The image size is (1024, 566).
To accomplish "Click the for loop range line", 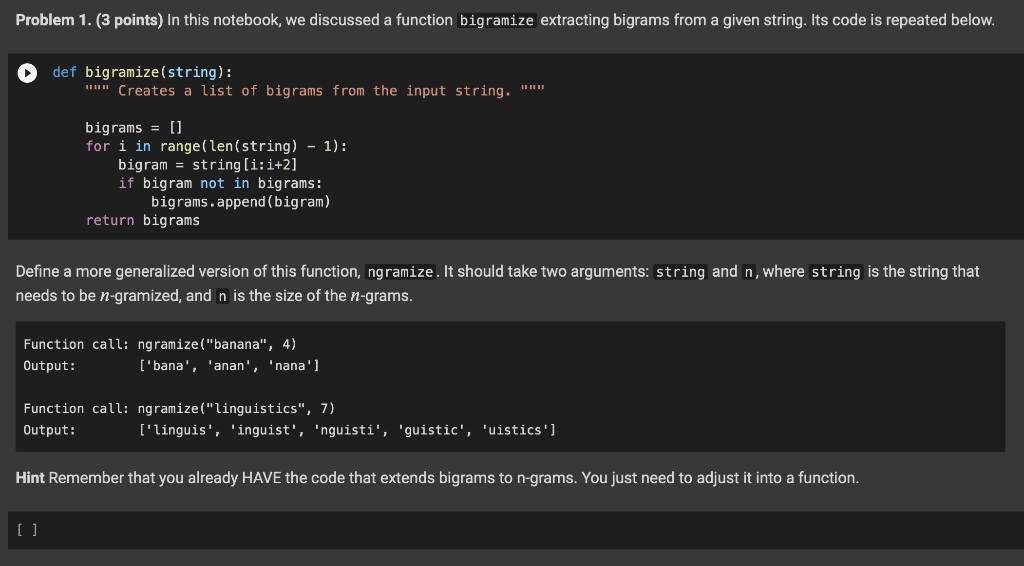I will pyautogui.click(x=216, y=146).
